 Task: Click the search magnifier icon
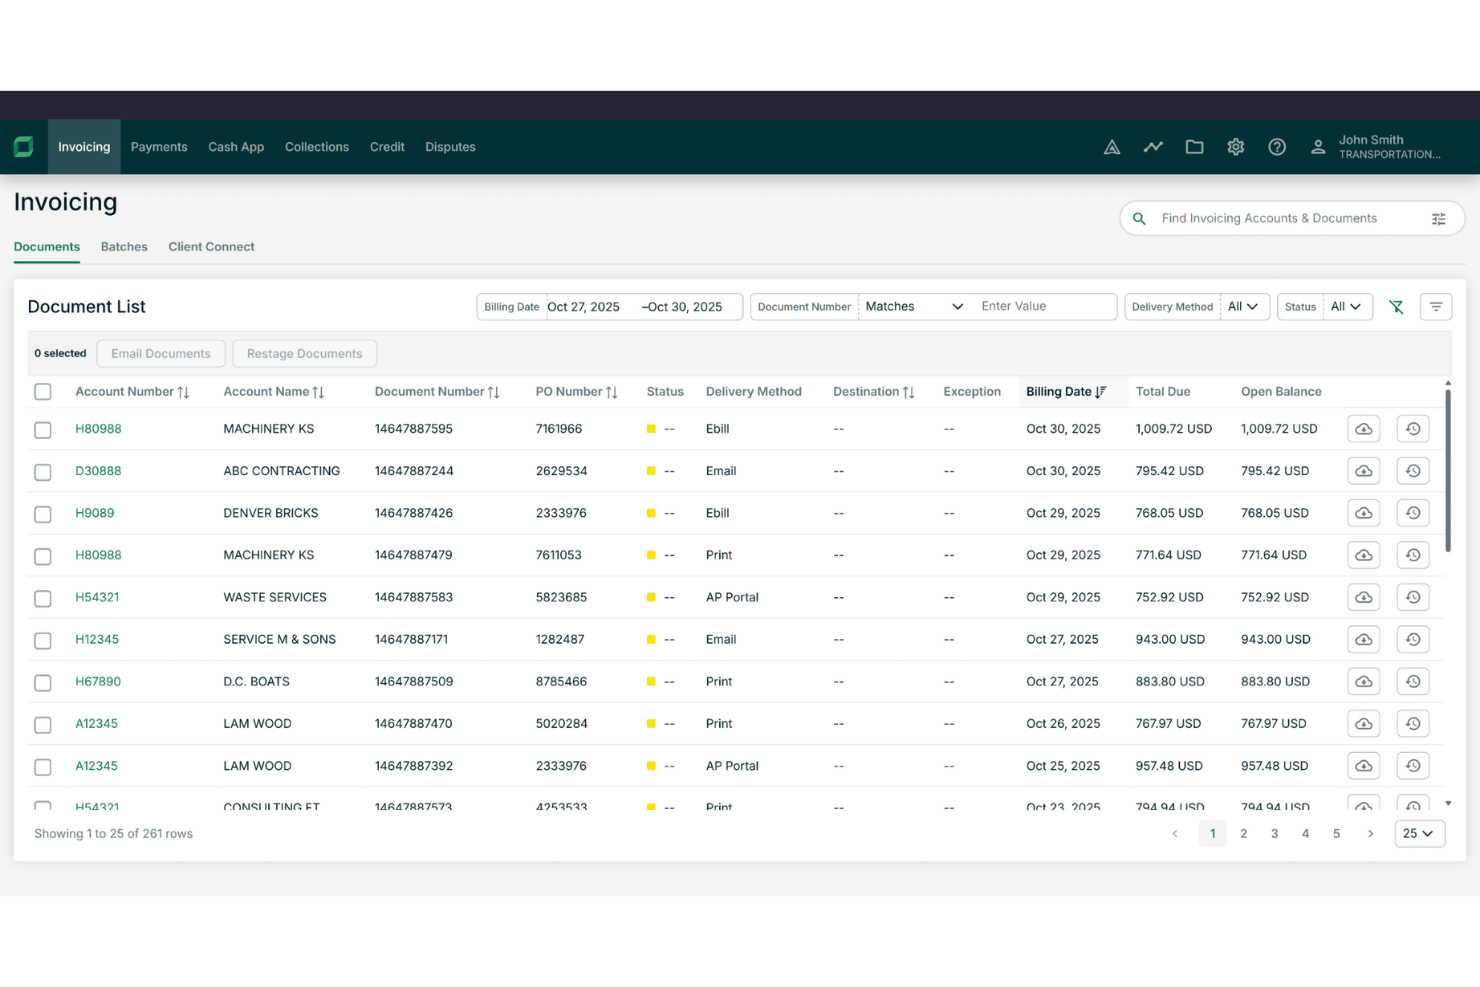pos(1139,218)
